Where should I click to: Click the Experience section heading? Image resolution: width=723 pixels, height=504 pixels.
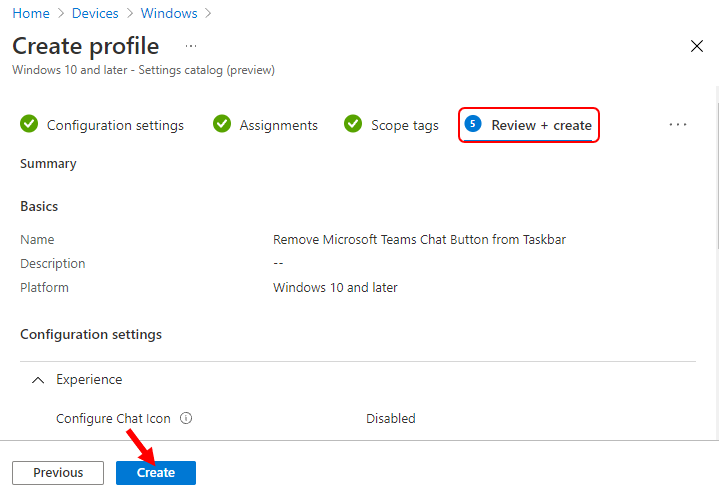click(89, 379)
